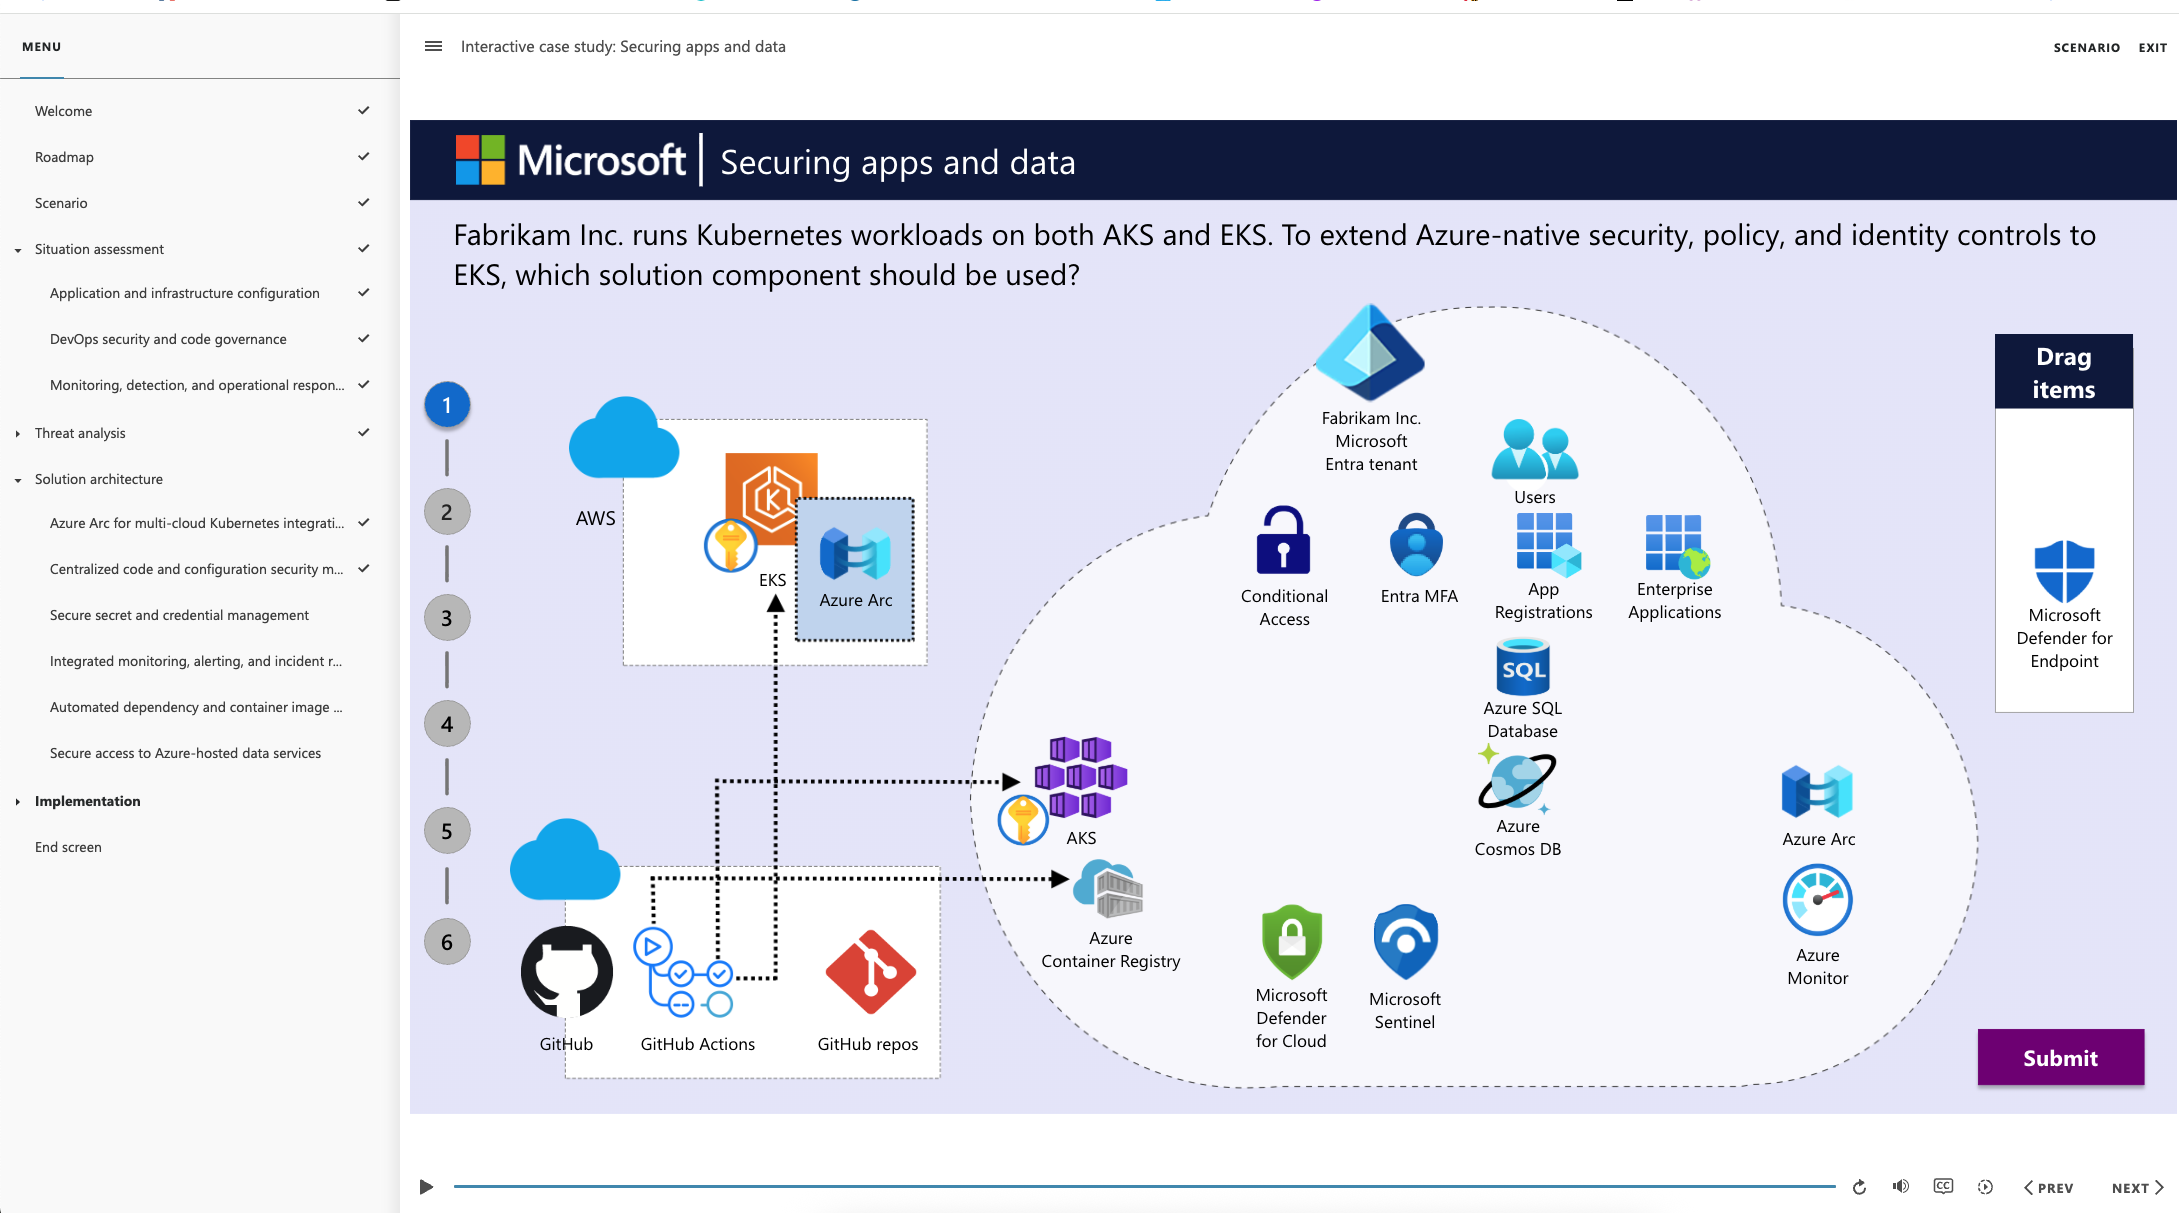Jump to question step 3
This screenshot has width=2179, height=1213.
coord(447,618)
